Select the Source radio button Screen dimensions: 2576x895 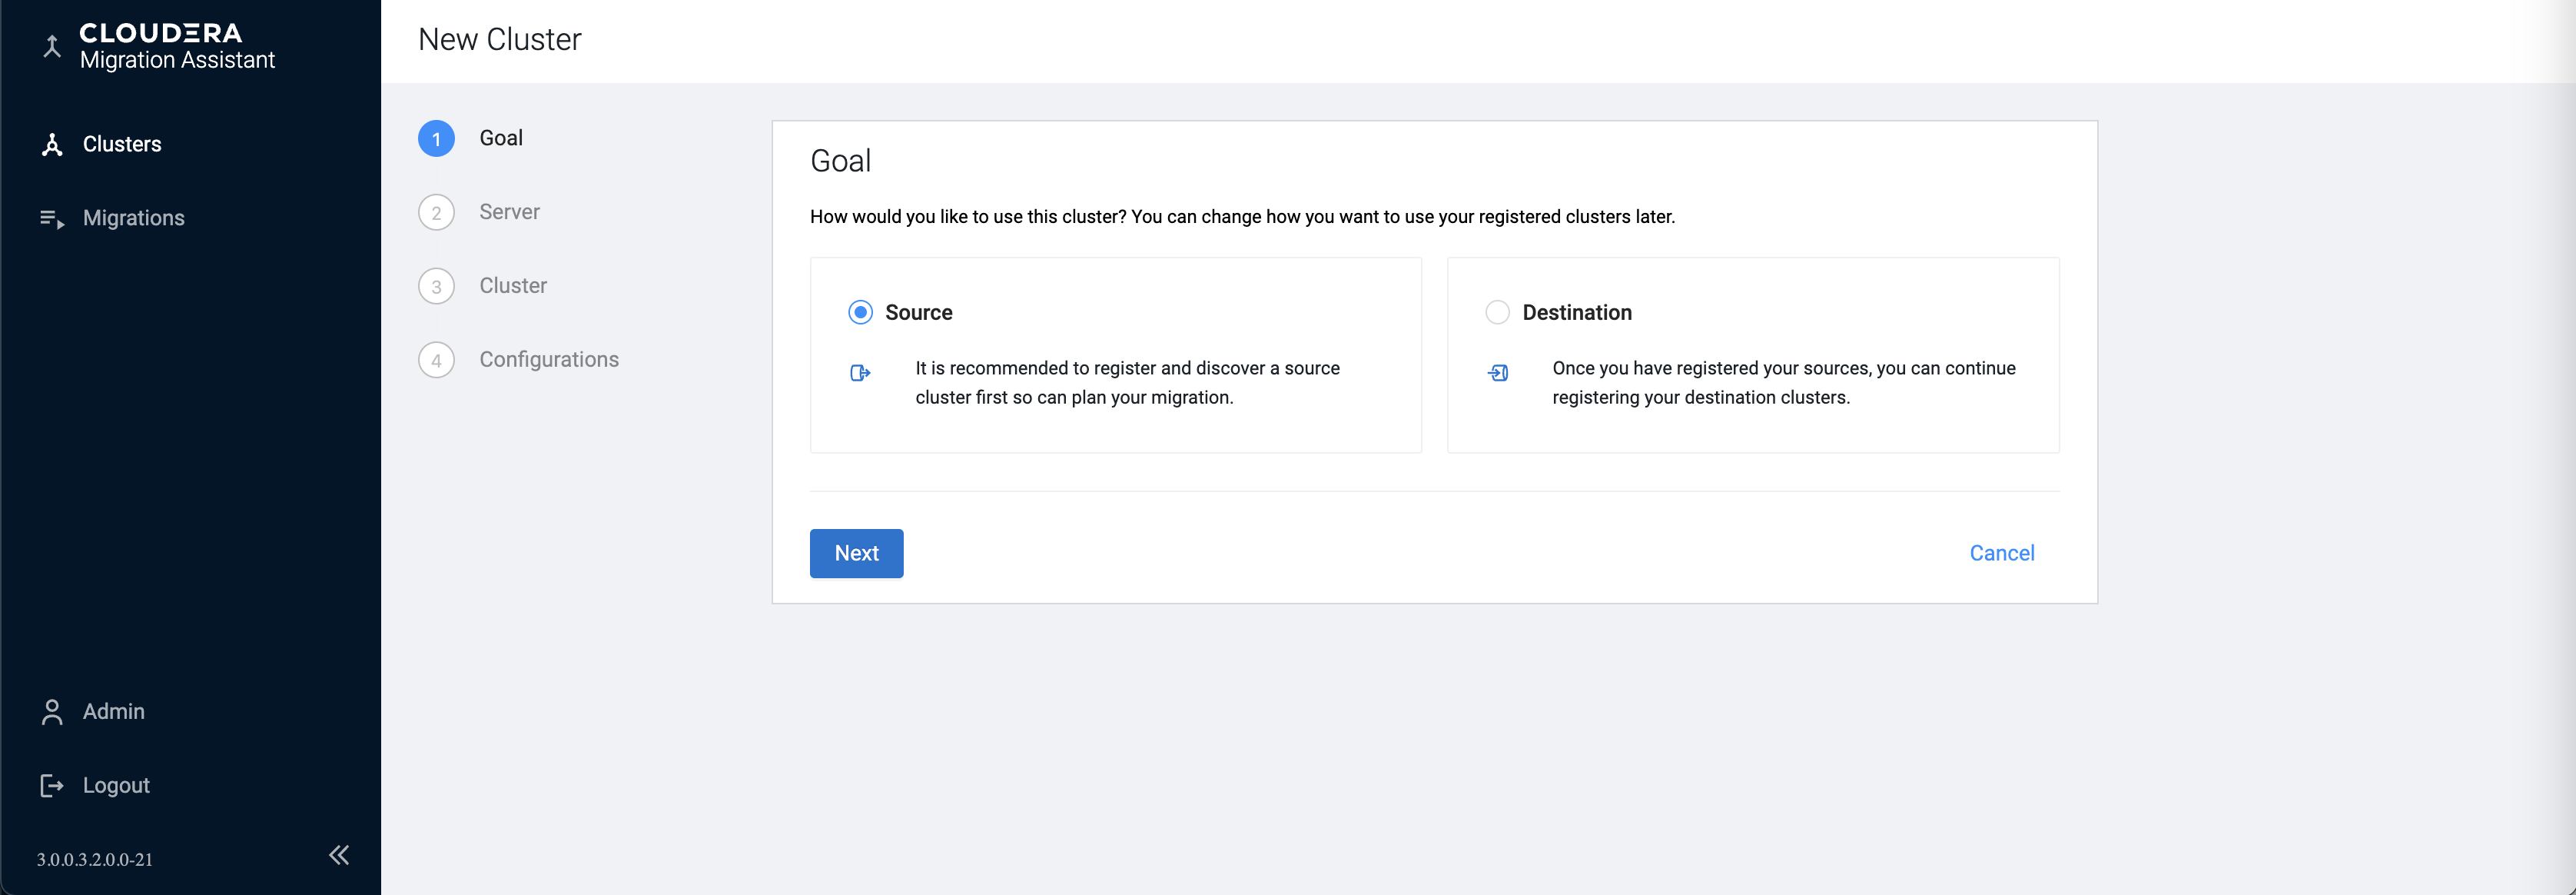(860, 313)
